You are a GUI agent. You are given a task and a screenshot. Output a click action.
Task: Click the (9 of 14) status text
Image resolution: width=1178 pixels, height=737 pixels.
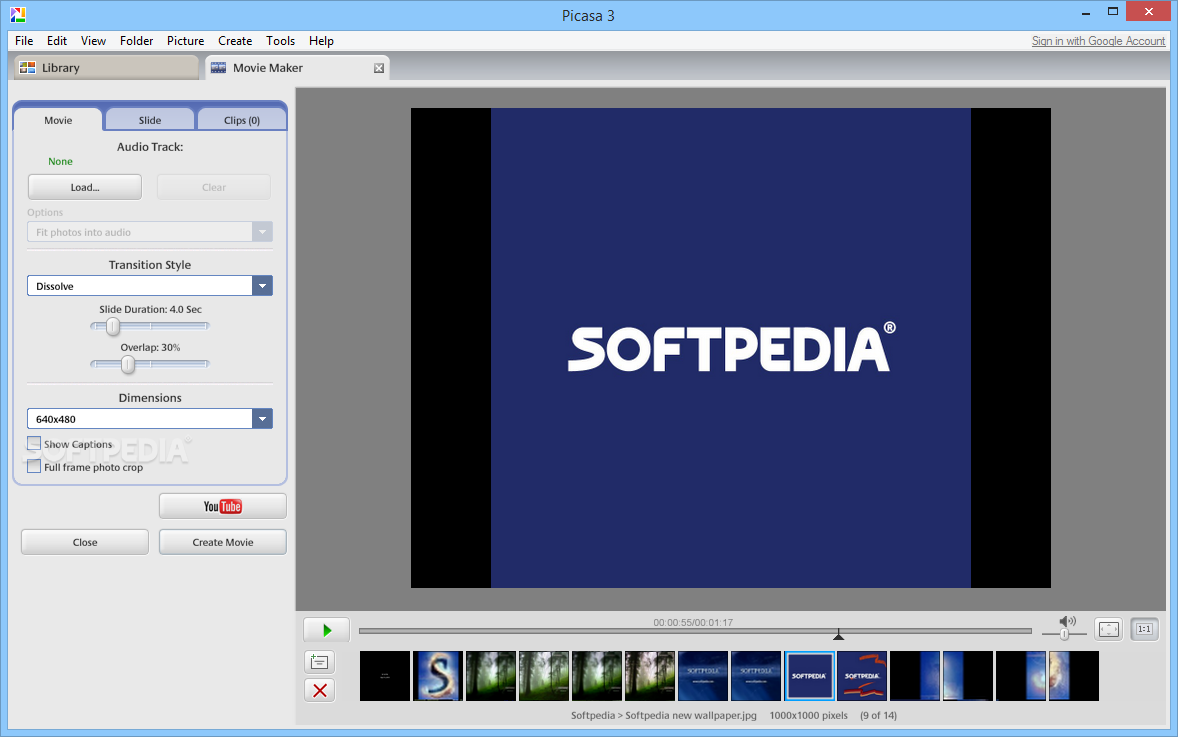point(878,715)
